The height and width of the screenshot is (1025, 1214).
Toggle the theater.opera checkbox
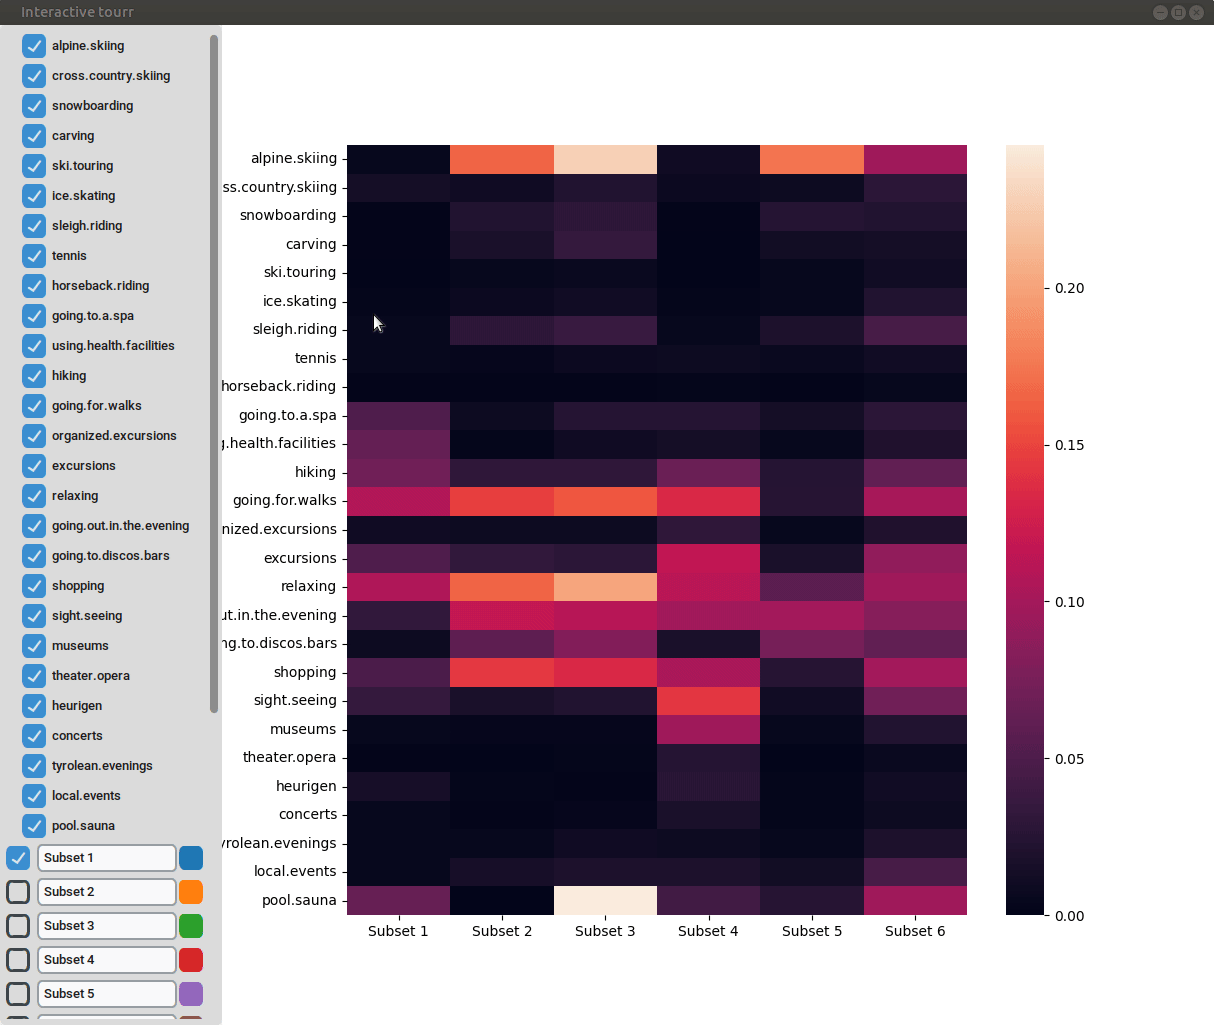34,676
